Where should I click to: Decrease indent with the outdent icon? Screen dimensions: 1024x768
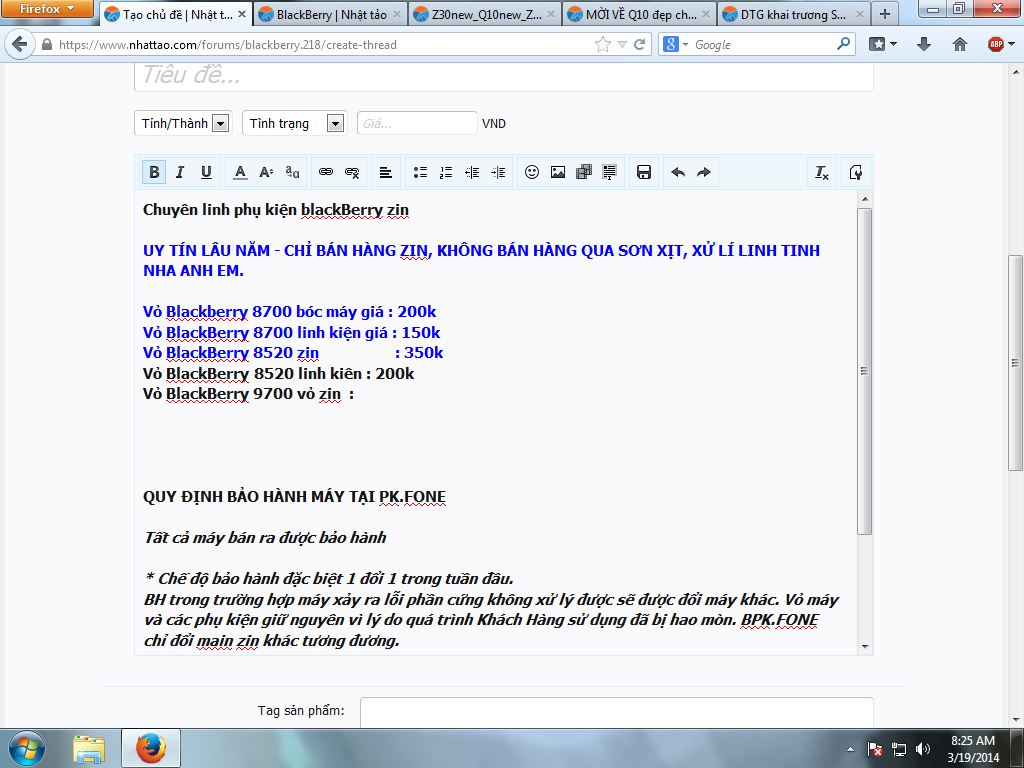pyautogui.click(x=472, y=172)
